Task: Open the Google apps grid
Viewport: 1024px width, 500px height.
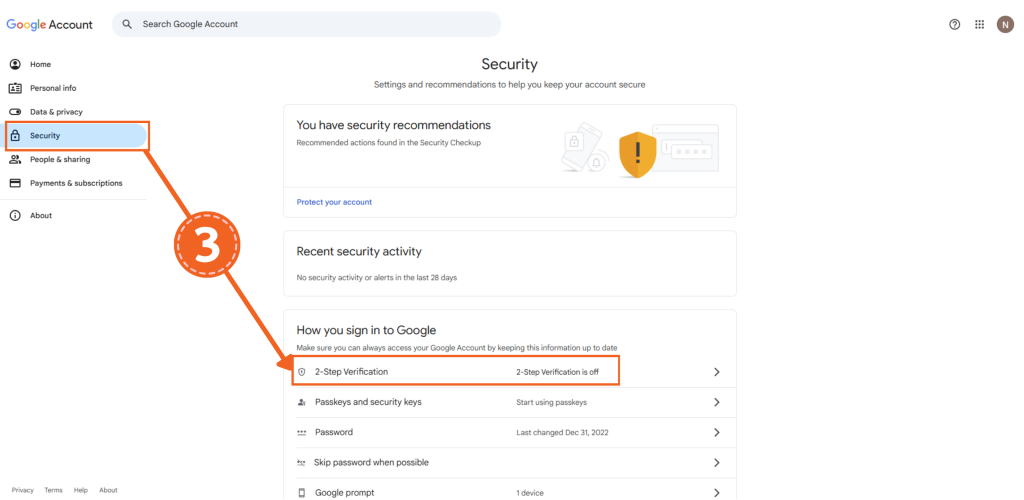Action: 980,24
